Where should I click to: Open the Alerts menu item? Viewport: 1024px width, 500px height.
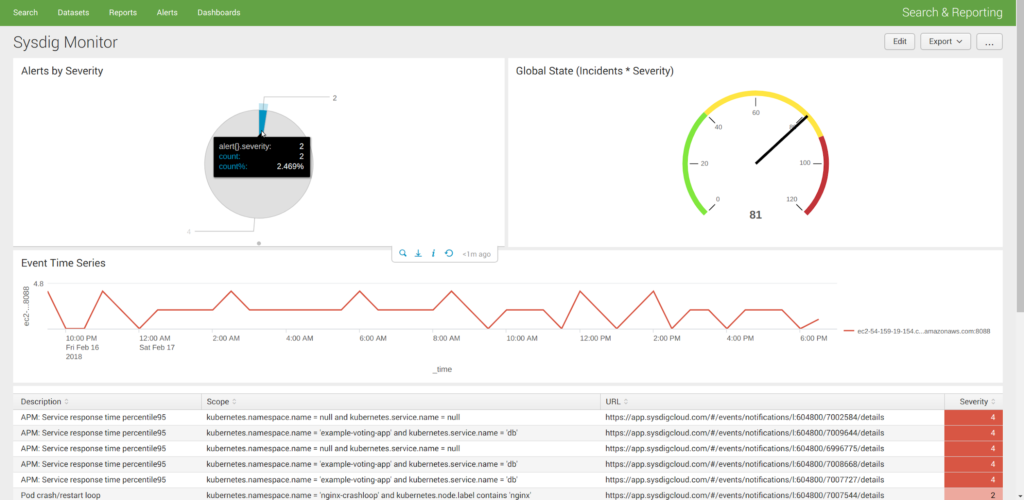[167, 12]
